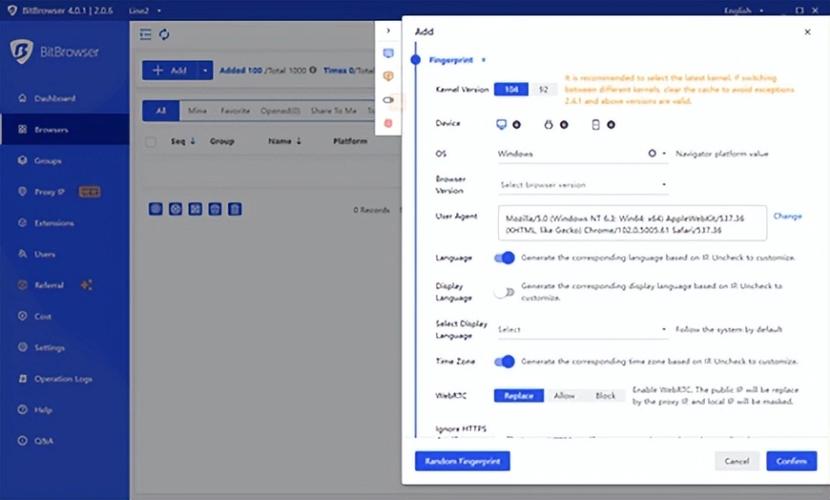Set WebRTC to Block
The width and height of the screenshot is (830, 500).
tap(606, 396)
